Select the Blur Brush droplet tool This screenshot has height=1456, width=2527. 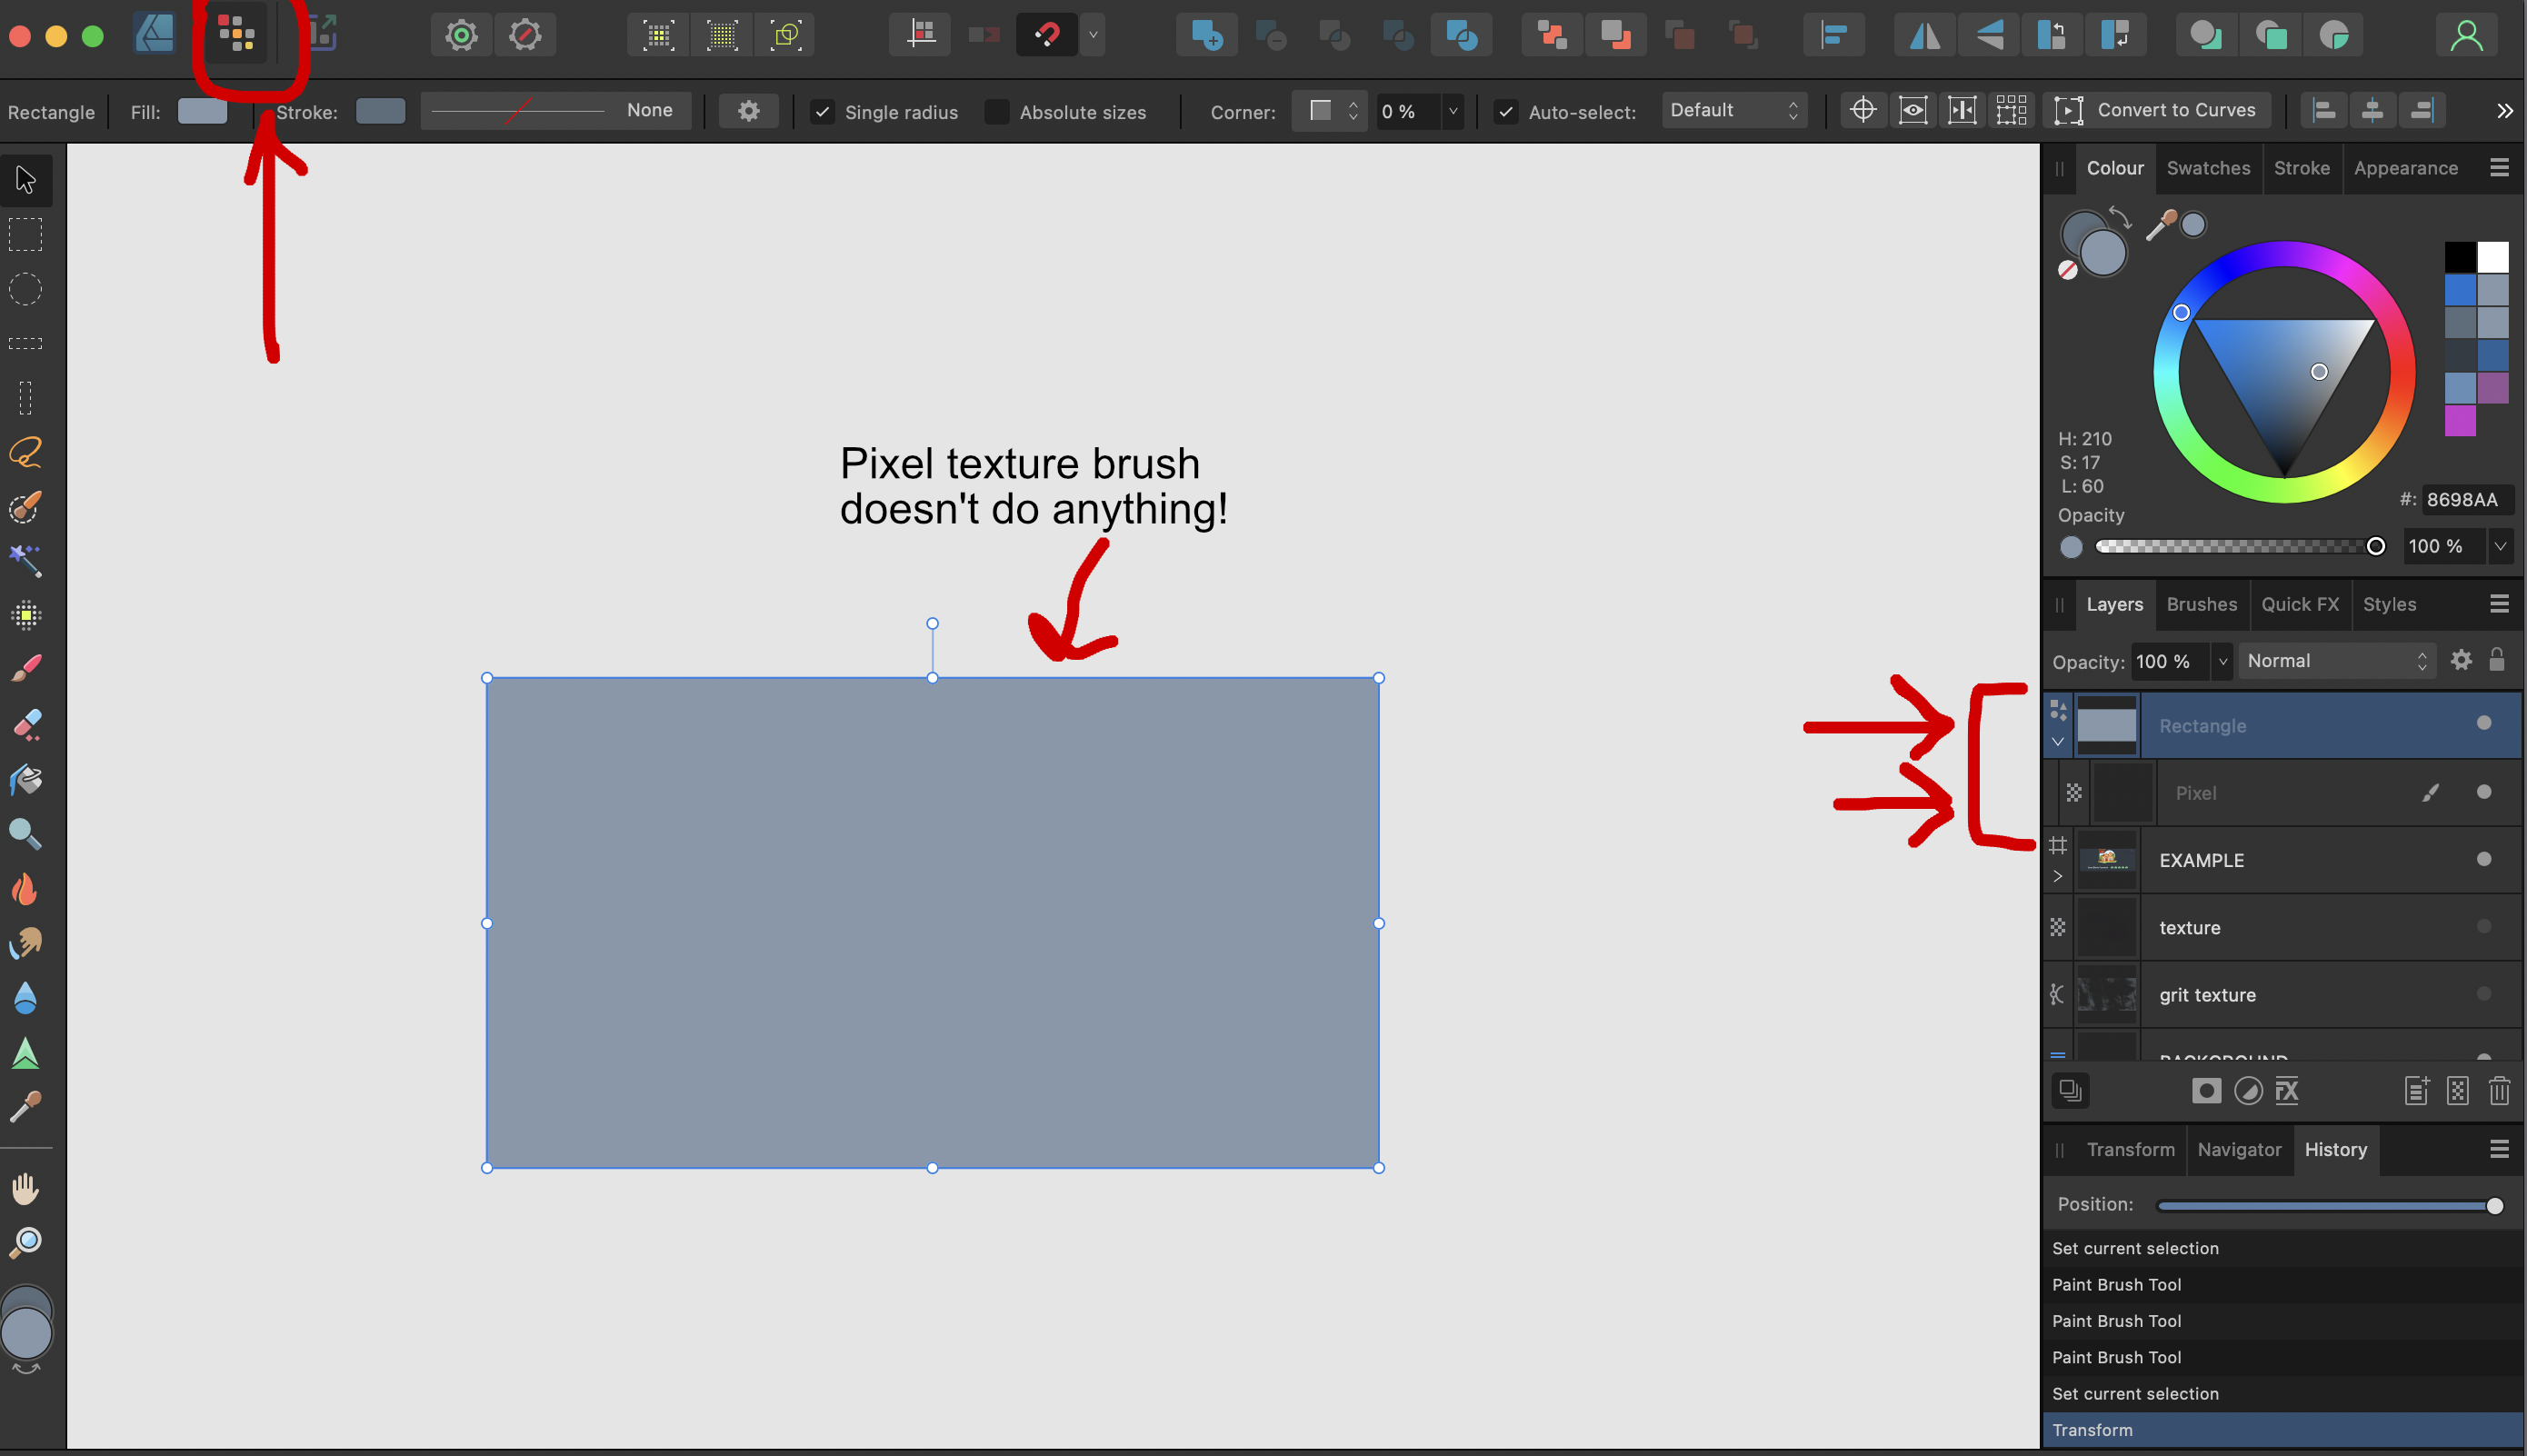pyautogui.click(x=26, y=997)
